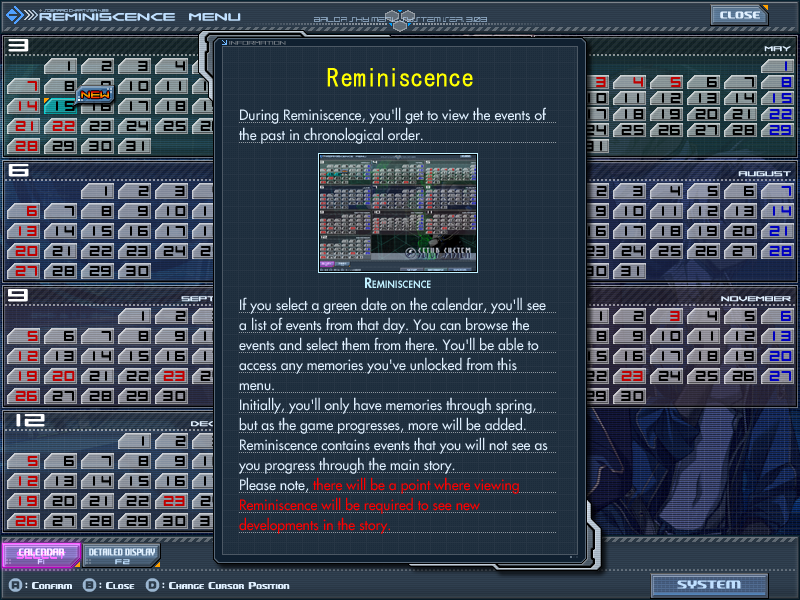This screenshot has height=600, width=800.
Task: Select June 15 on the calendar
Action: (97, 231)
